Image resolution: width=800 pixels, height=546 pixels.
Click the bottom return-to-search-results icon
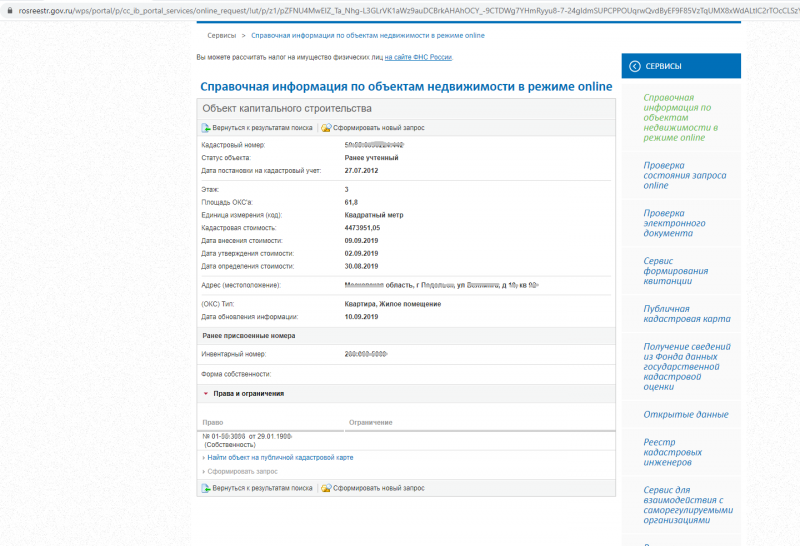206,488
